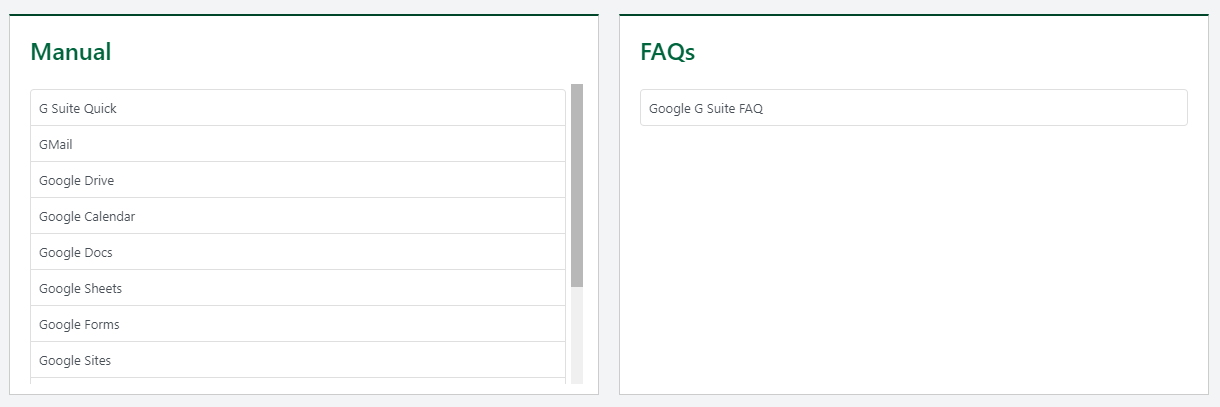
Task: Open the Google Docs manual
Action: click(76, 252)
